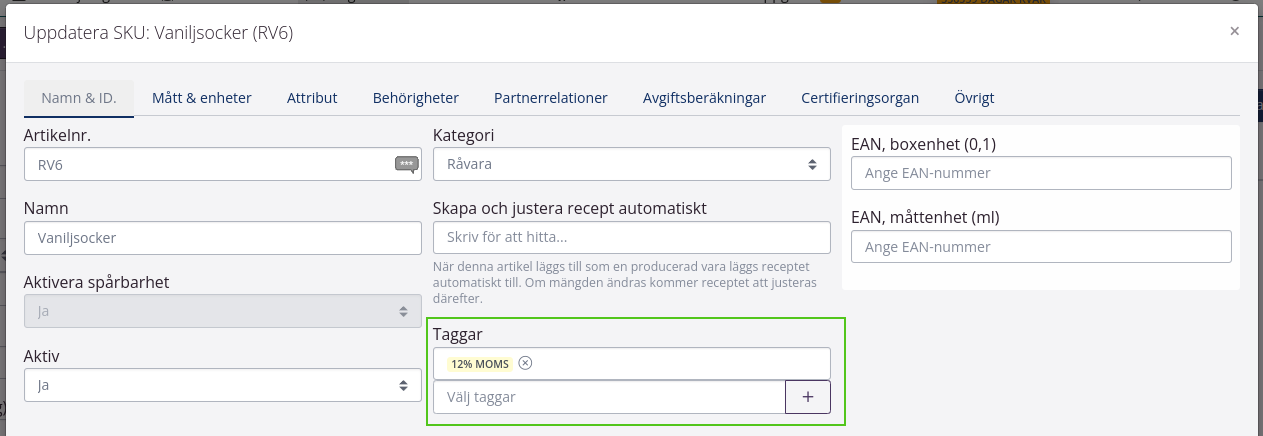Click the automatic recipe help text

click(x=625, y=283)
